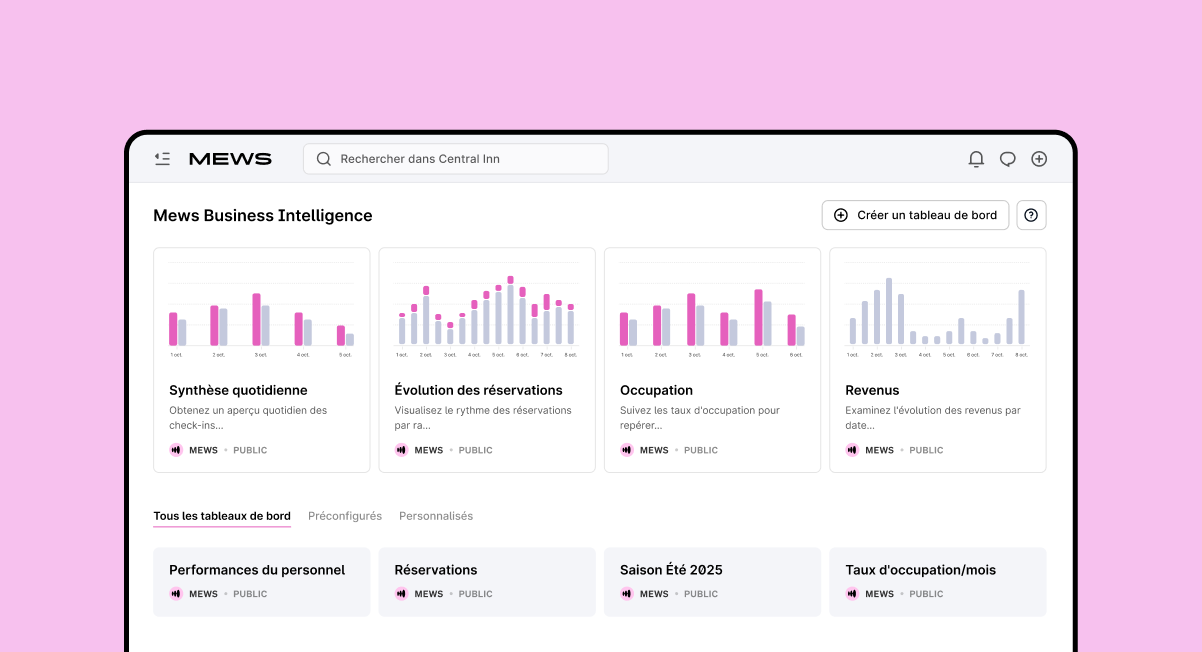Image resolution: width=1202 pixels, height=652 pixels.
Task: Open the notifications bell
Action: pyautogui.click(x=976, y=159)
